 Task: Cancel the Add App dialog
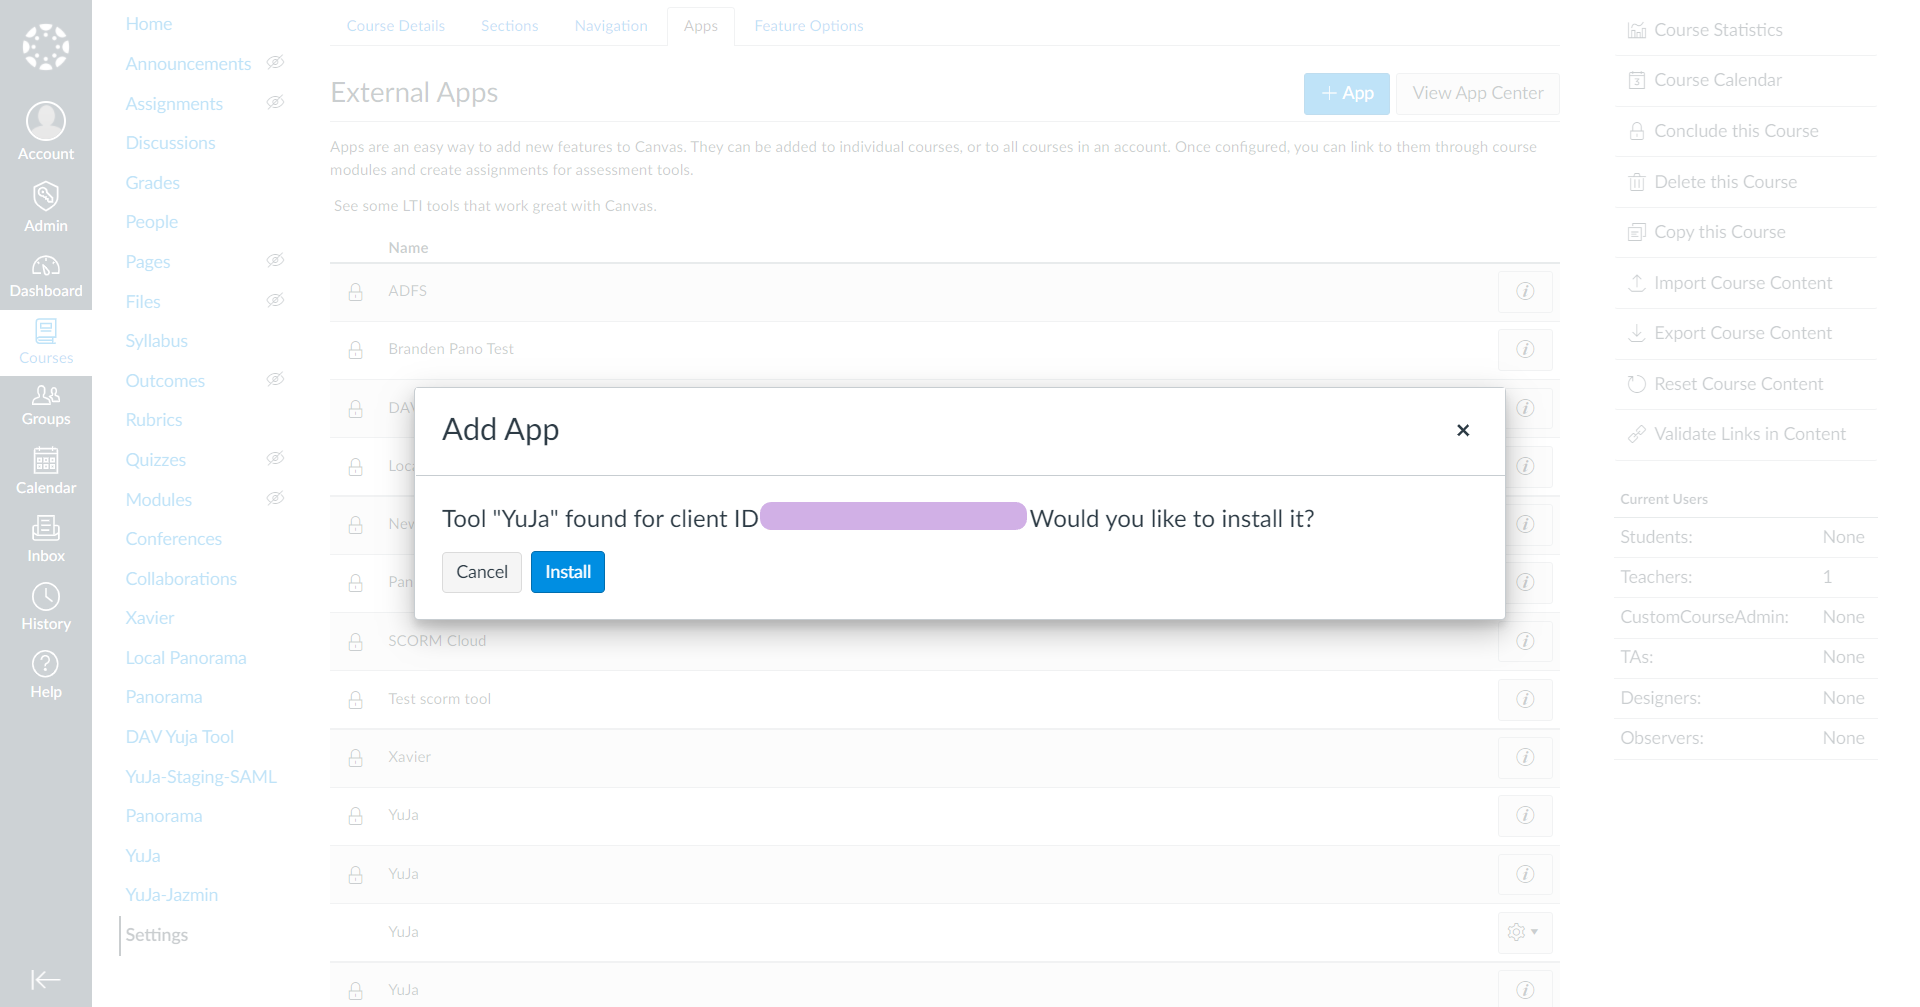(481, 572)
